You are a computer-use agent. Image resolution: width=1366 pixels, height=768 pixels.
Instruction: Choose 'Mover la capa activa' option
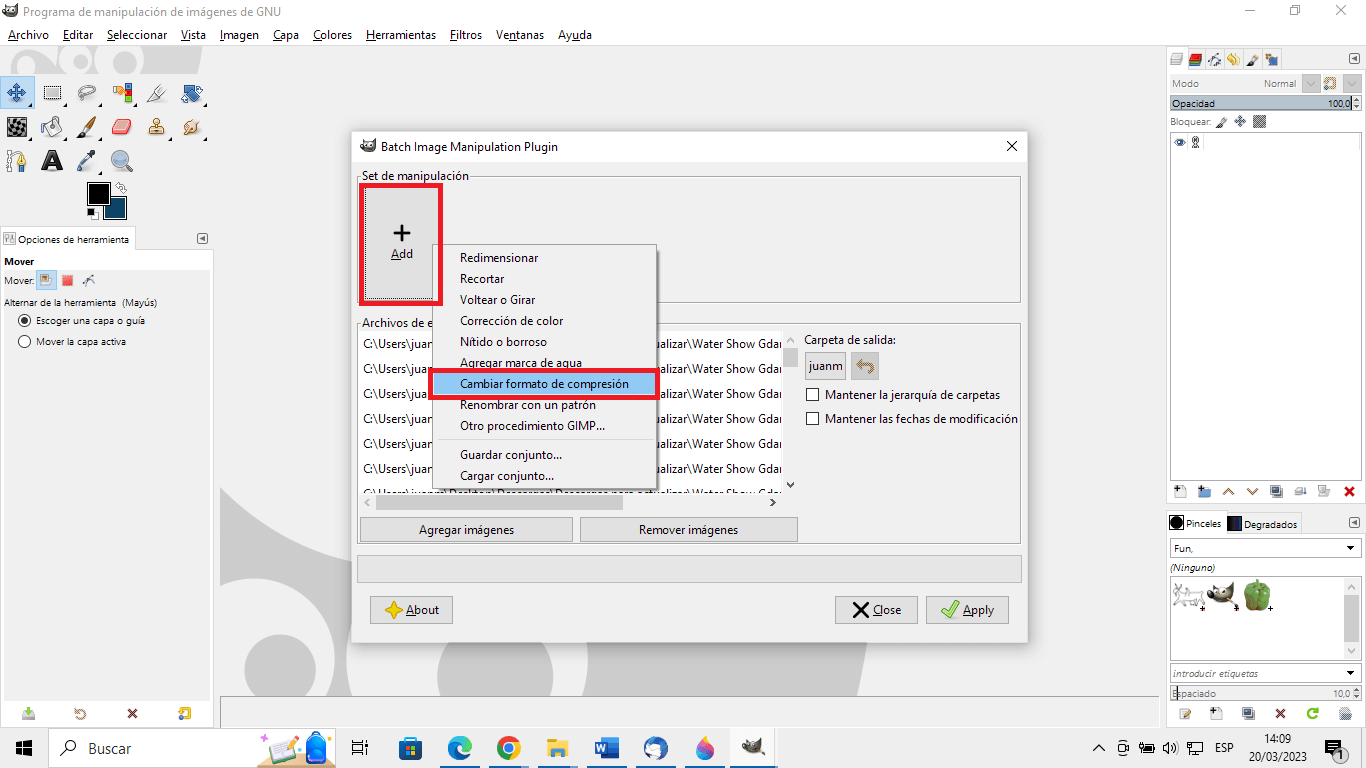click(x=72, y=342)
